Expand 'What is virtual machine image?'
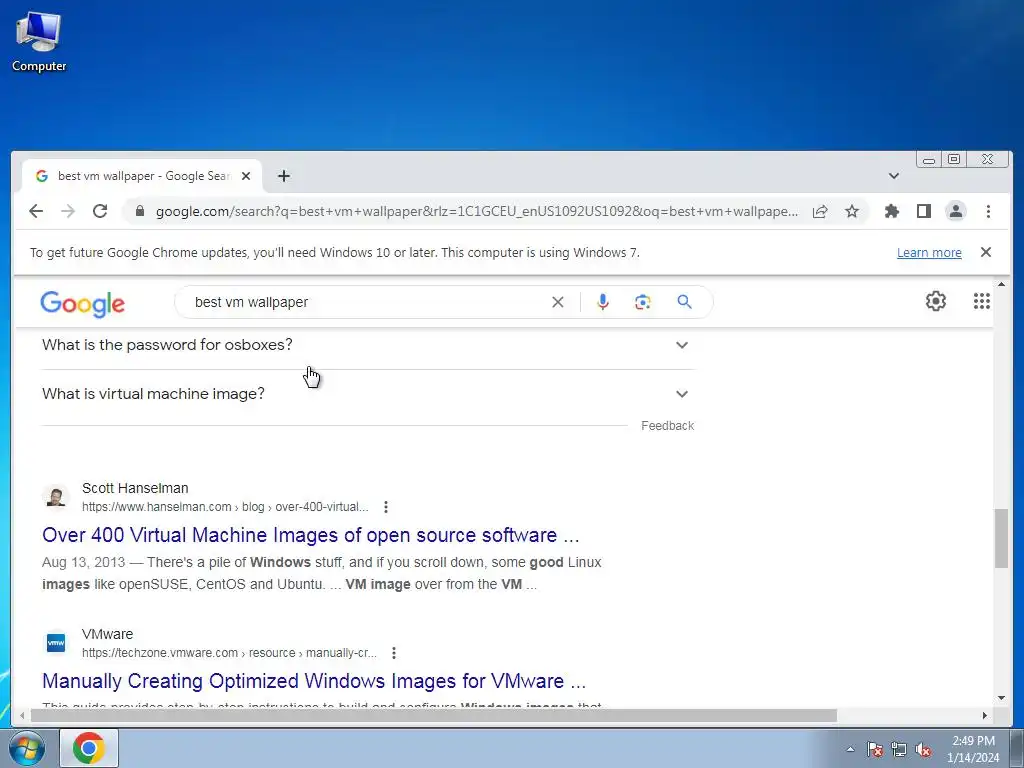 pos(366,394)
